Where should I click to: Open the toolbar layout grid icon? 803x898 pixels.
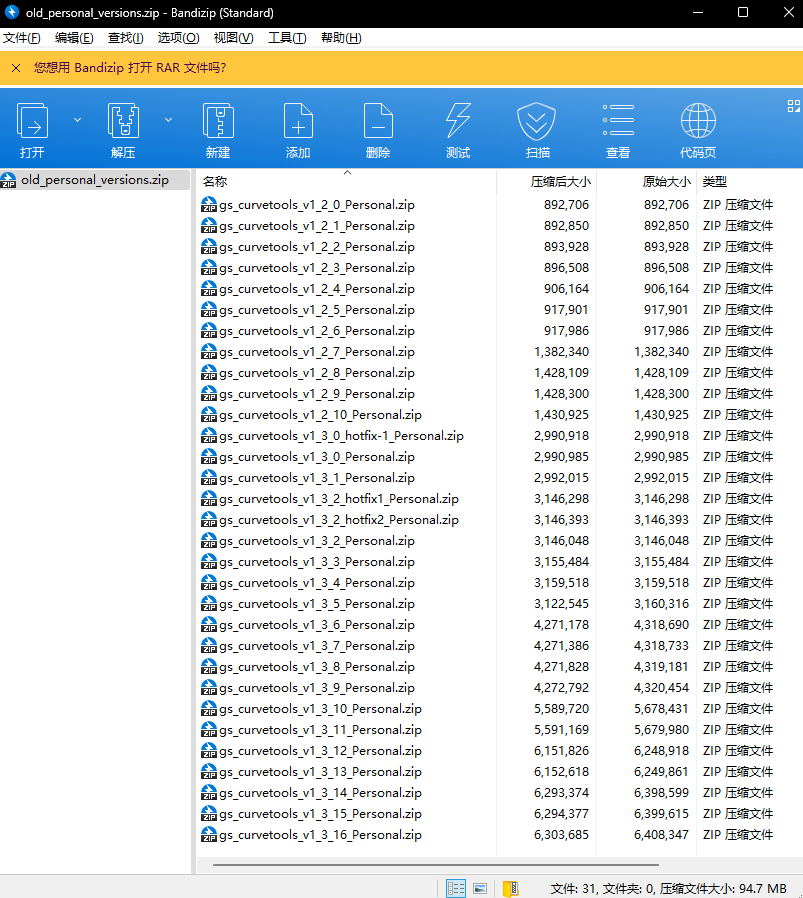pos(793,106)
